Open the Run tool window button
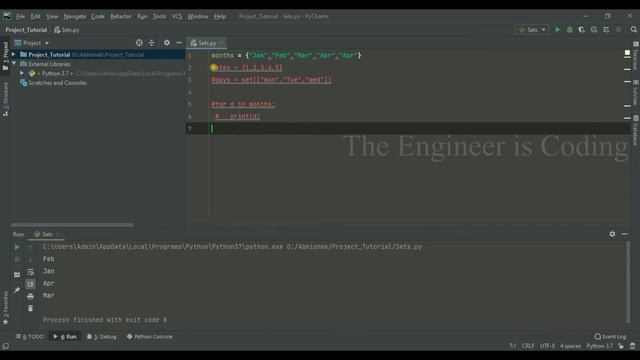Screen dimensions: 640x360 [65, 337]
